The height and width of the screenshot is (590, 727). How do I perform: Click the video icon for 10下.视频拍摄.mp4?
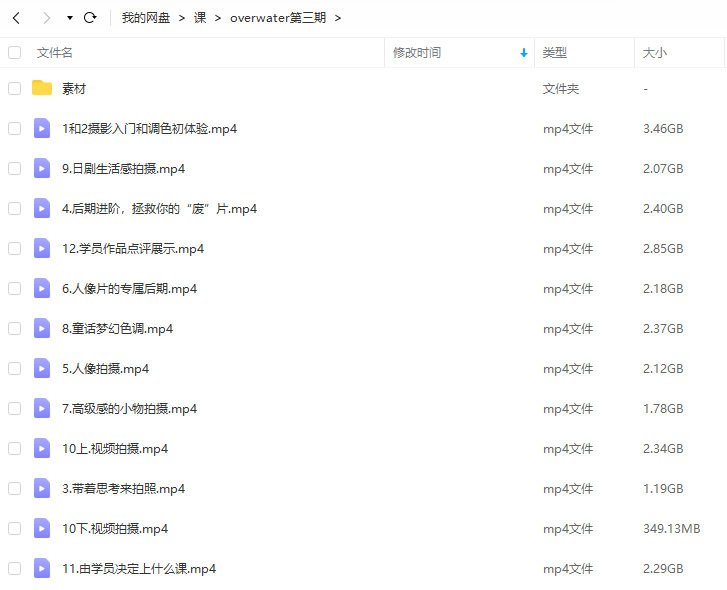(42, 528)
